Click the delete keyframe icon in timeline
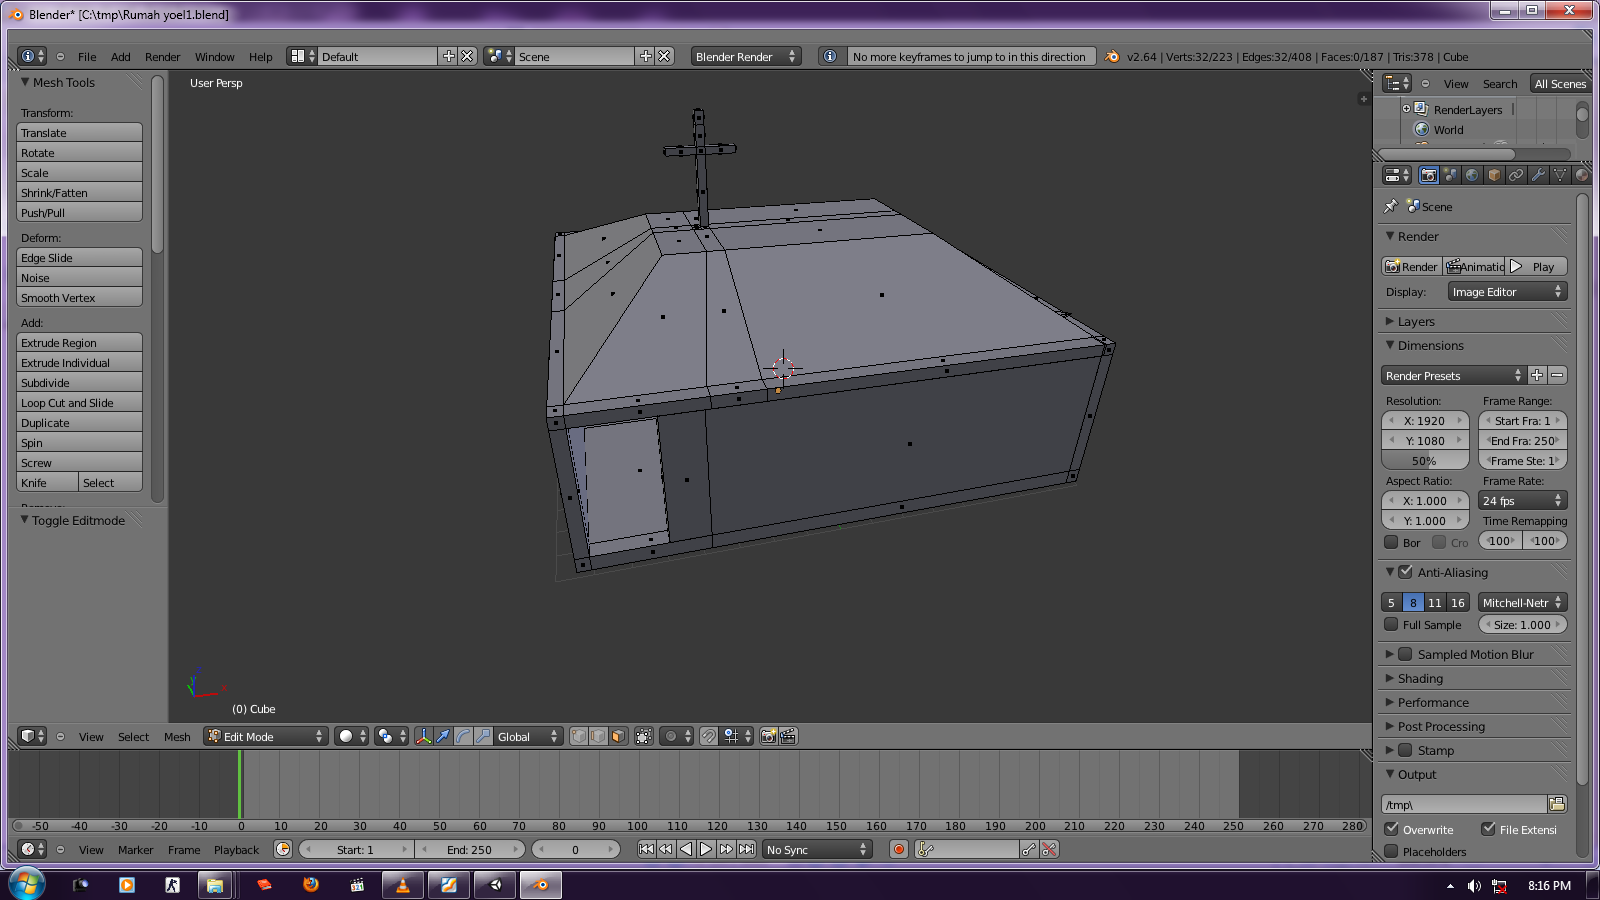The image size is (1600, 900). 1049,849
